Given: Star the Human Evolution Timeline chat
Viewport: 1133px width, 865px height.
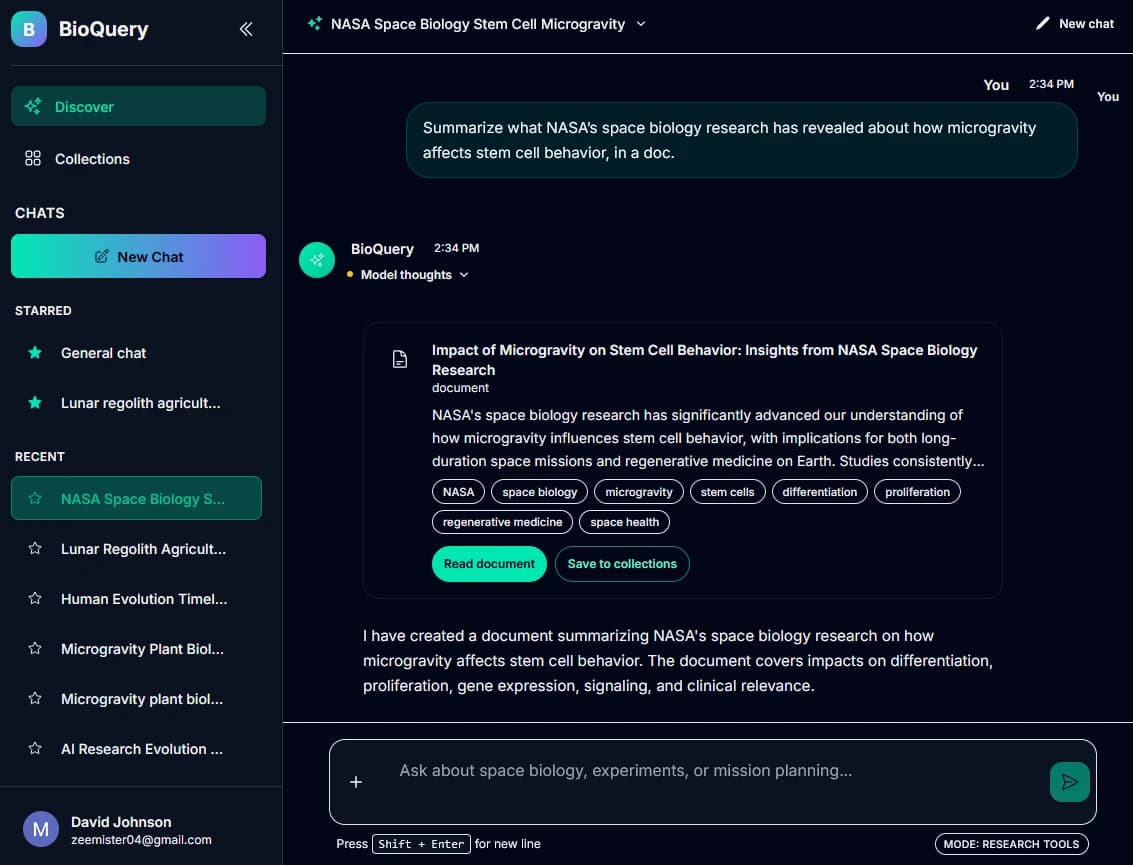Looking at the screenshot, I should click(x=35, y=599).
